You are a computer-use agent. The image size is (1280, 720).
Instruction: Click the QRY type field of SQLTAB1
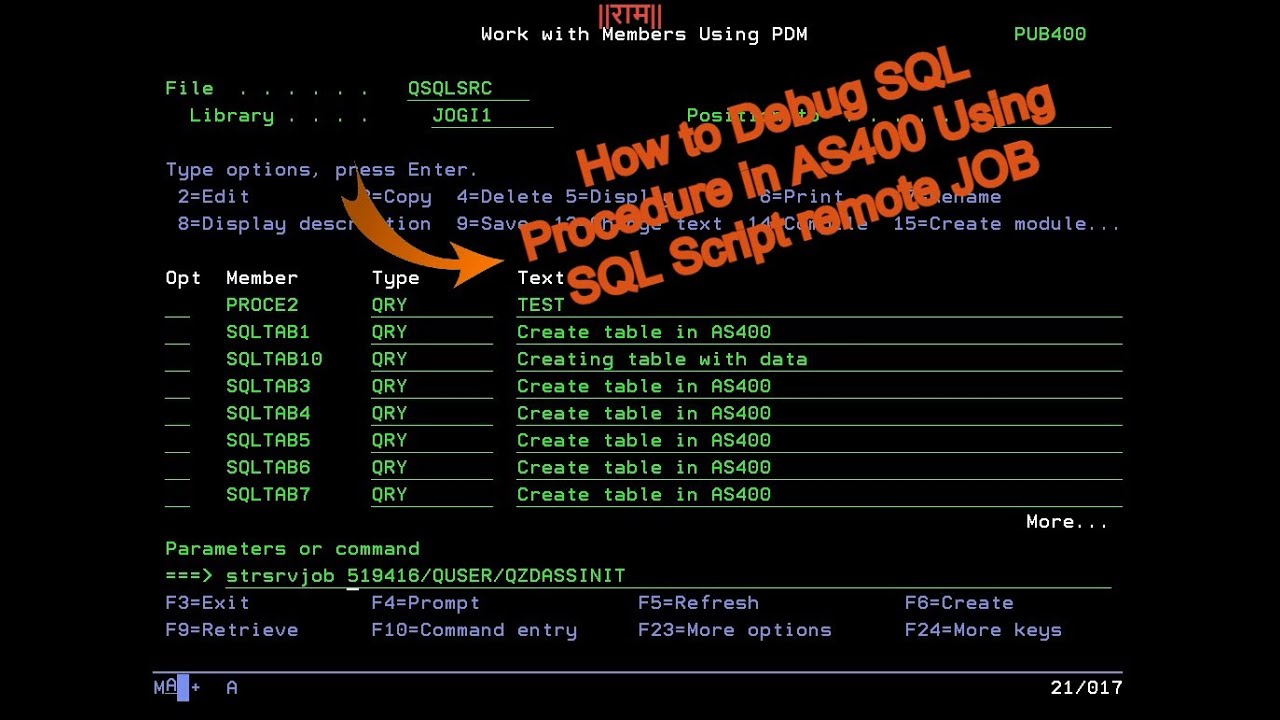pos(432,333)
